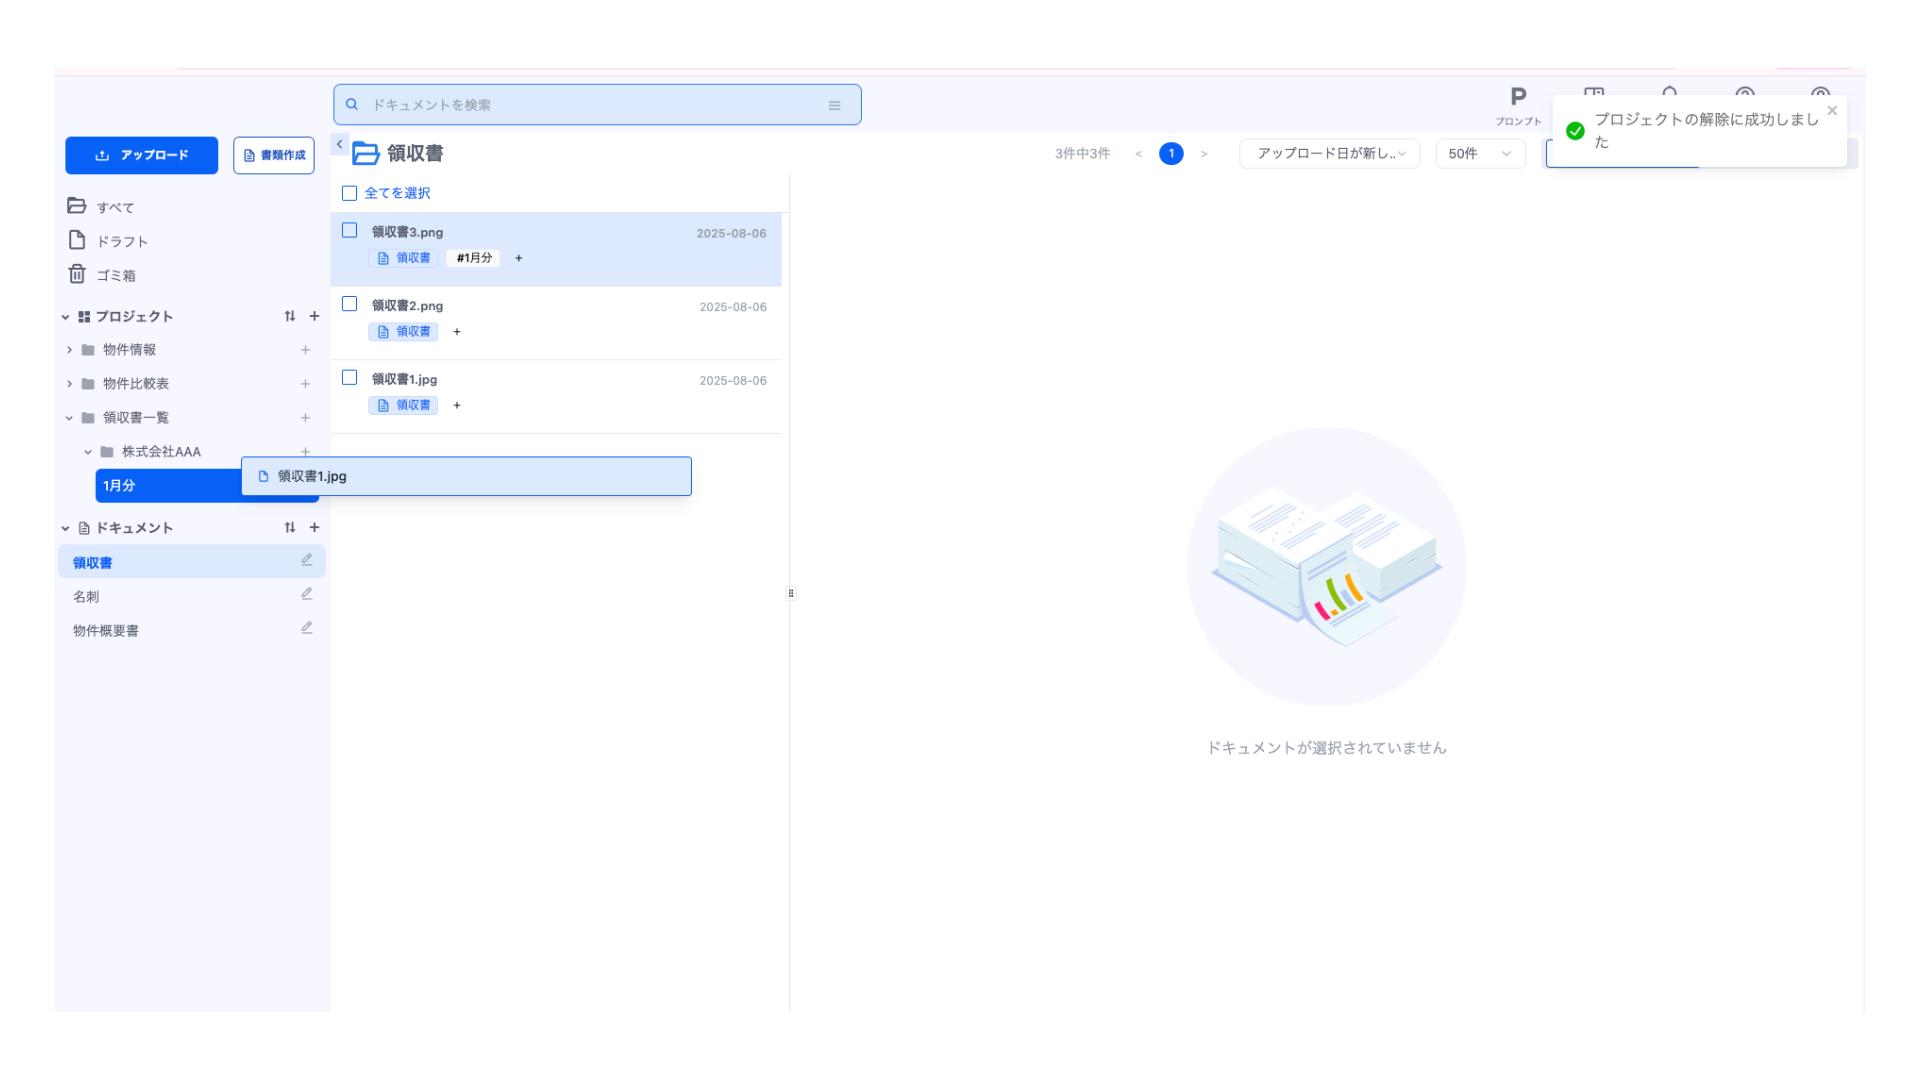Click sort icon in プロジェクト header

(x=290, y=316)
